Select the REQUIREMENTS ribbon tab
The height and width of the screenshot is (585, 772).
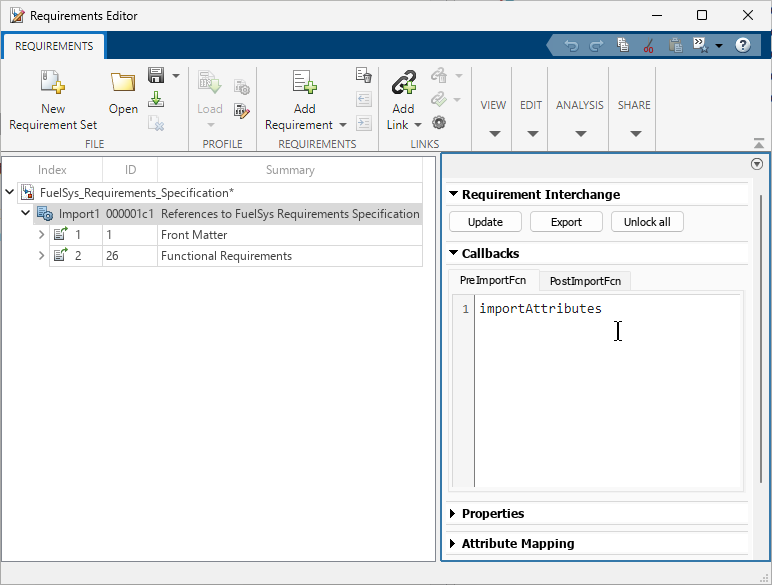(x=54, y=46)
